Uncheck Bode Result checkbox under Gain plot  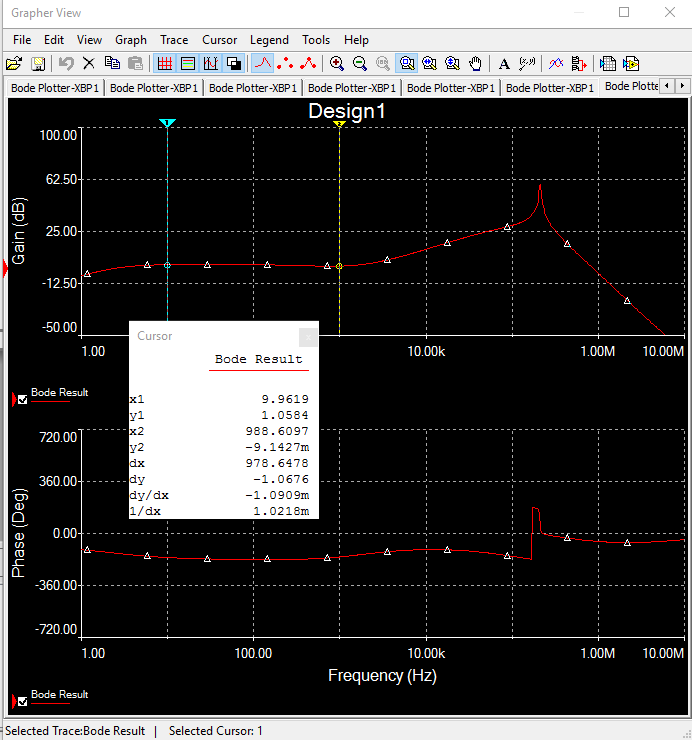pyautogui.click(x=23, y=400)
